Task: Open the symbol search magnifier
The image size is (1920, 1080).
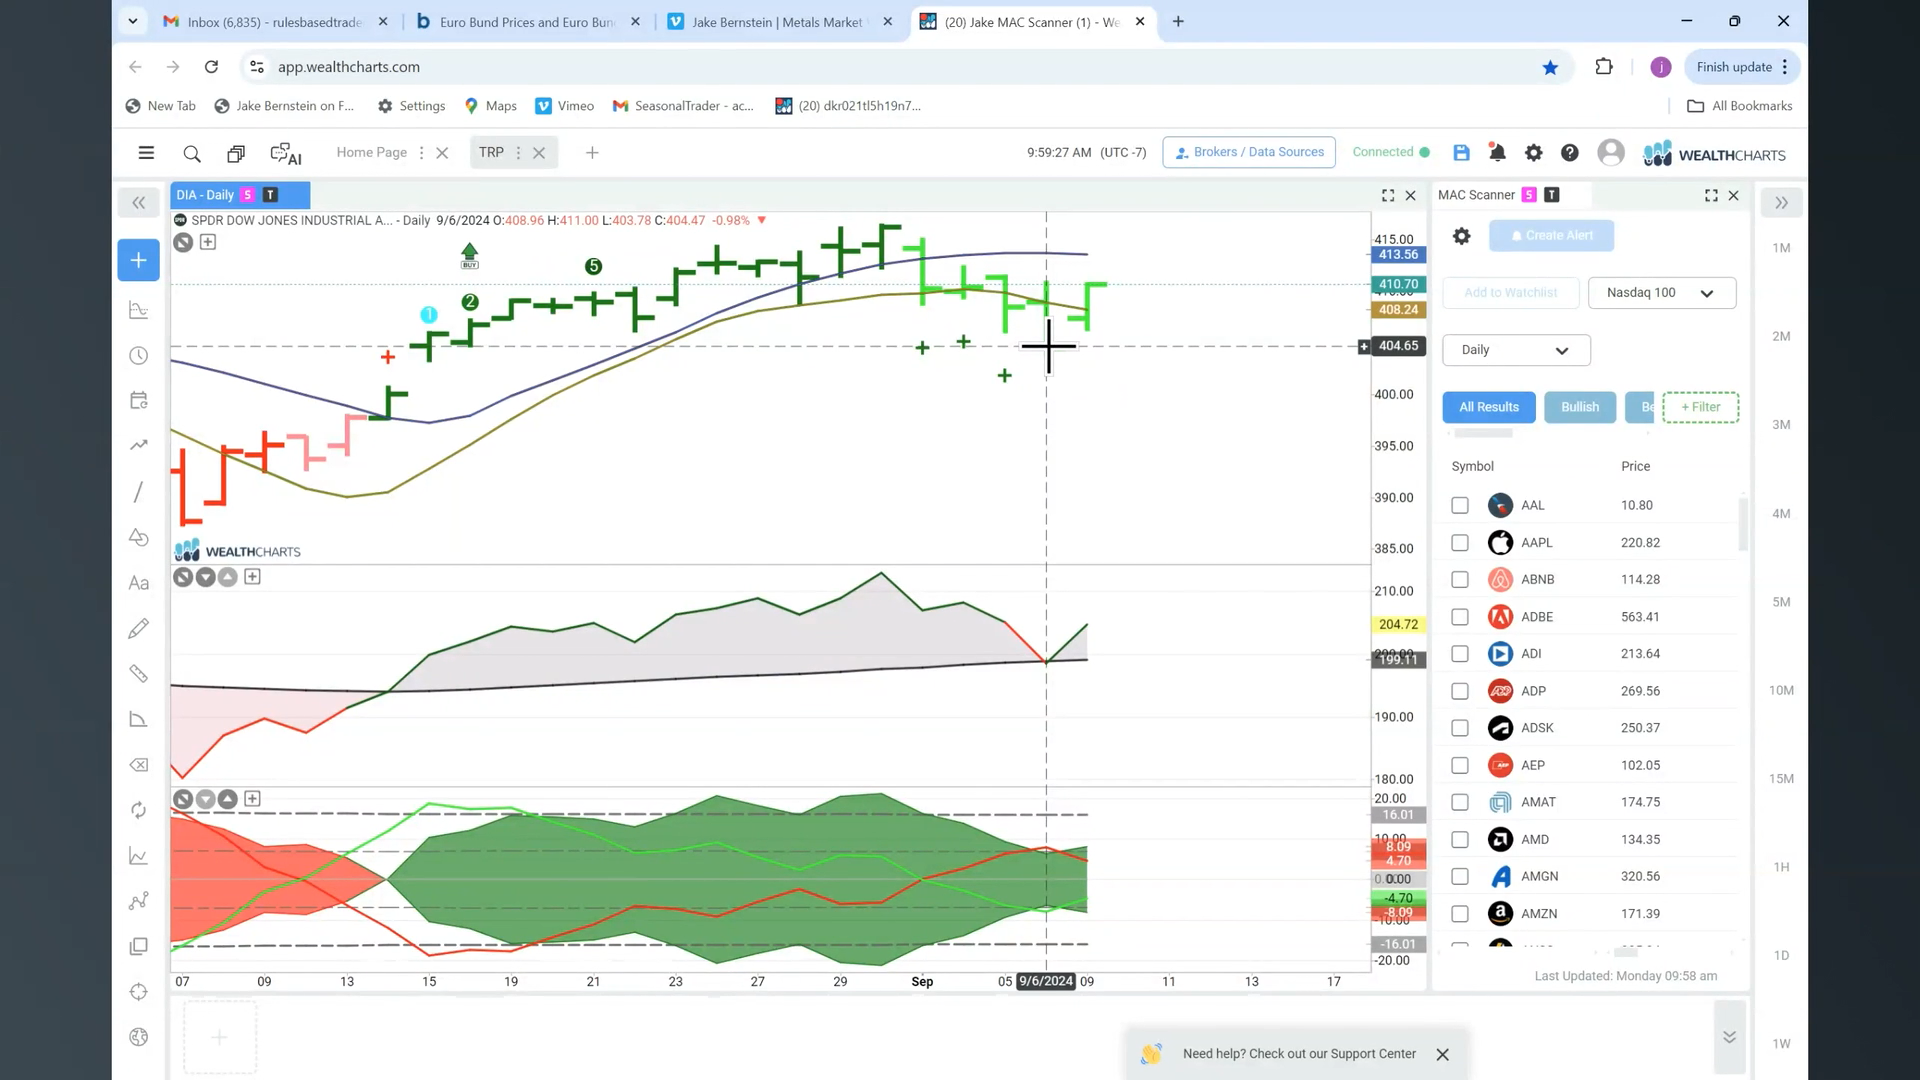Action: (192, 154)
